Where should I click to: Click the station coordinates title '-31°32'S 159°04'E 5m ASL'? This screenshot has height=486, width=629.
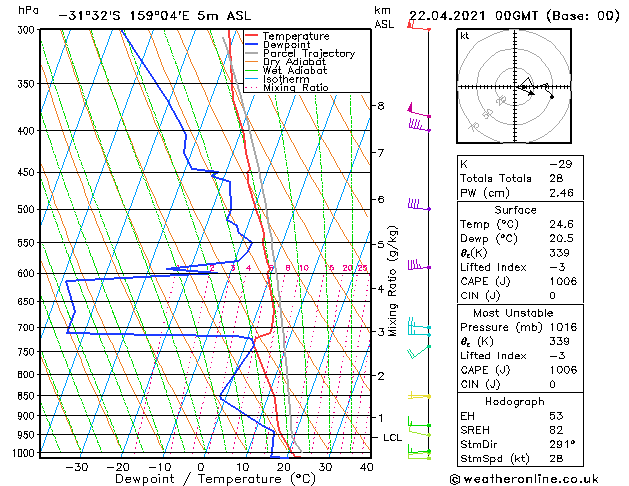[x=155, y=16]
